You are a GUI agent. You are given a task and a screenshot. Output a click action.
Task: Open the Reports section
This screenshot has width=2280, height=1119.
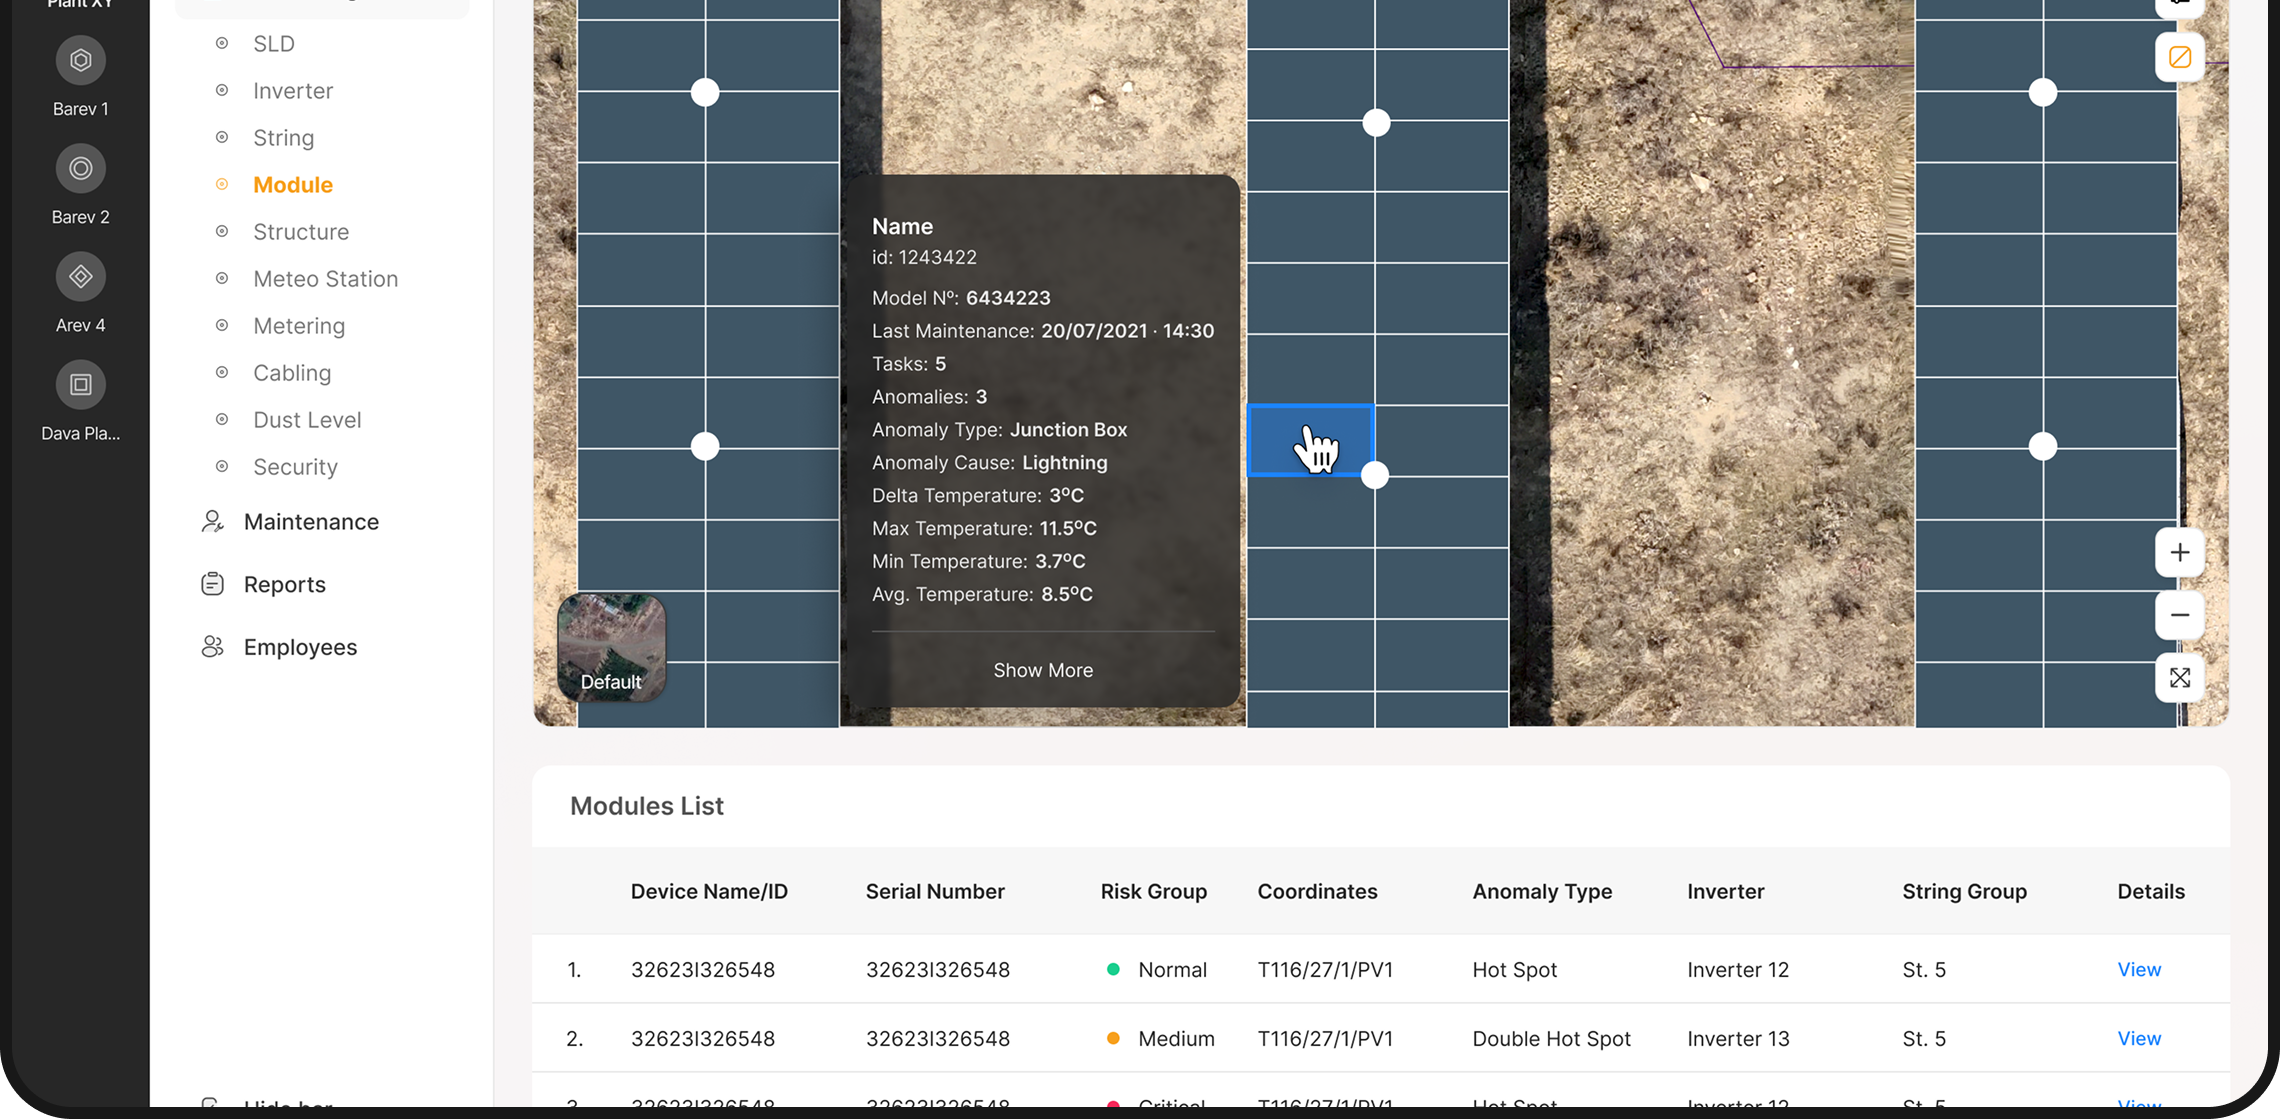[284, 584]
